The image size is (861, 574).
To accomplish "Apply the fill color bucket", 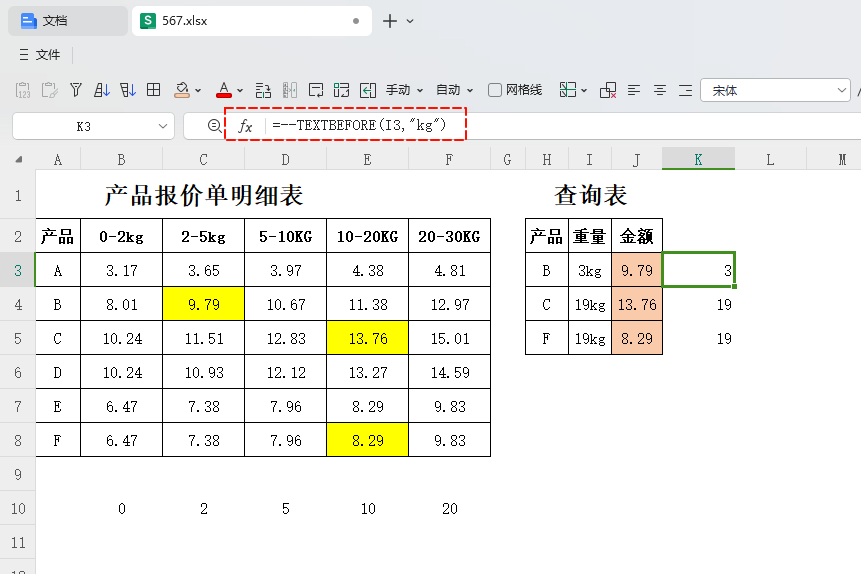I will pos(182,90).
